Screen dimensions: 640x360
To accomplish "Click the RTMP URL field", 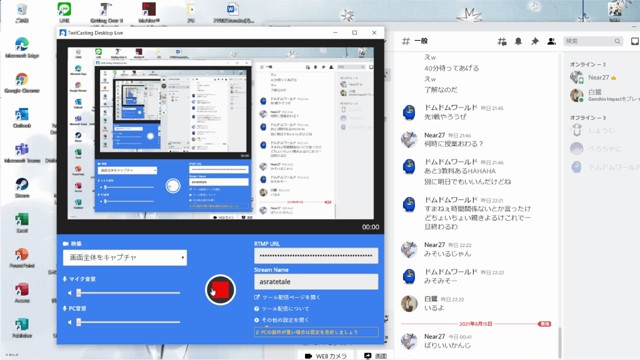I will (x=316, y=256).
